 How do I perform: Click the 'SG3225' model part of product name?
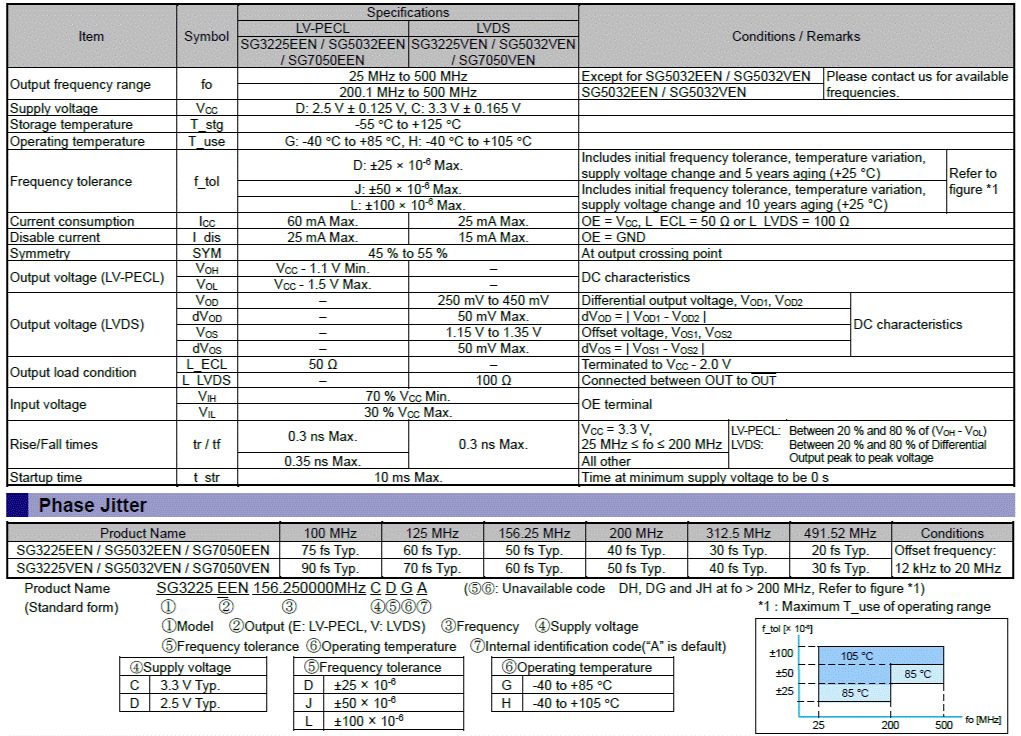pos(185,587)
